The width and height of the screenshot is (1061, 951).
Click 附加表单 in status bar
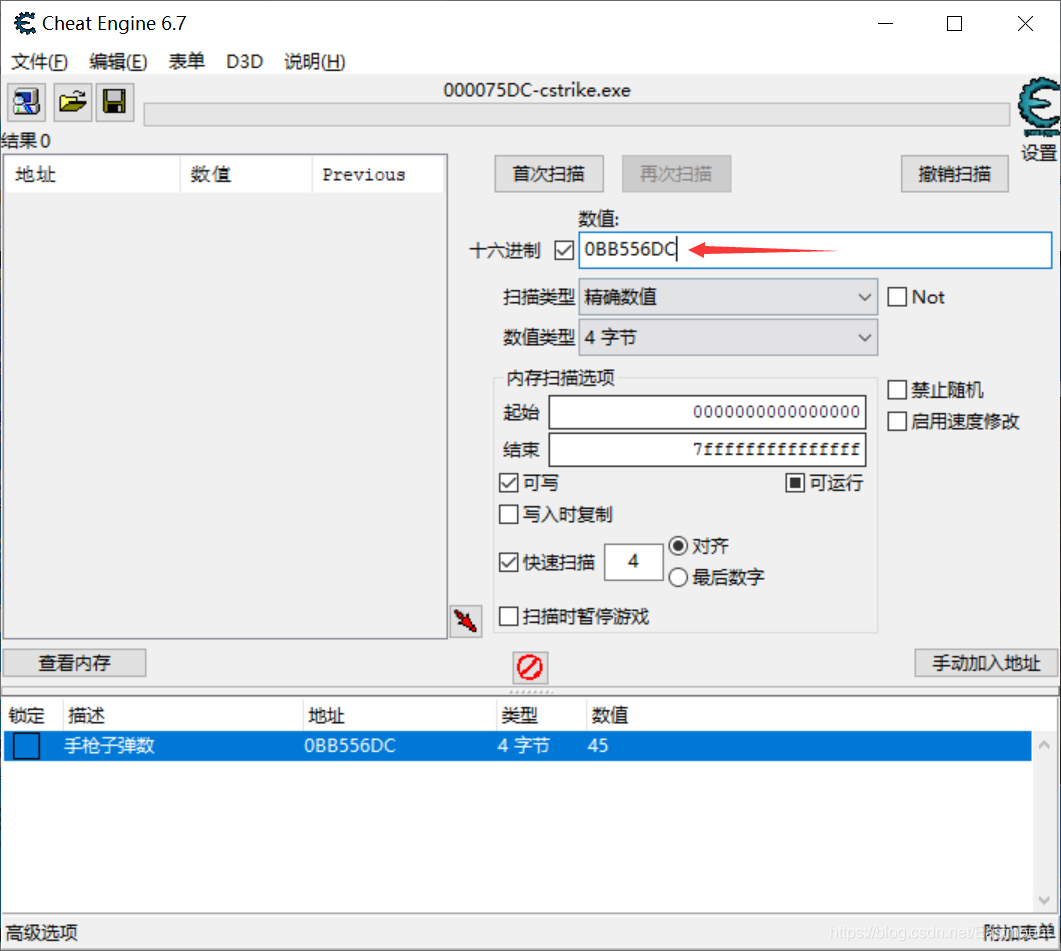click(1019, 933)
